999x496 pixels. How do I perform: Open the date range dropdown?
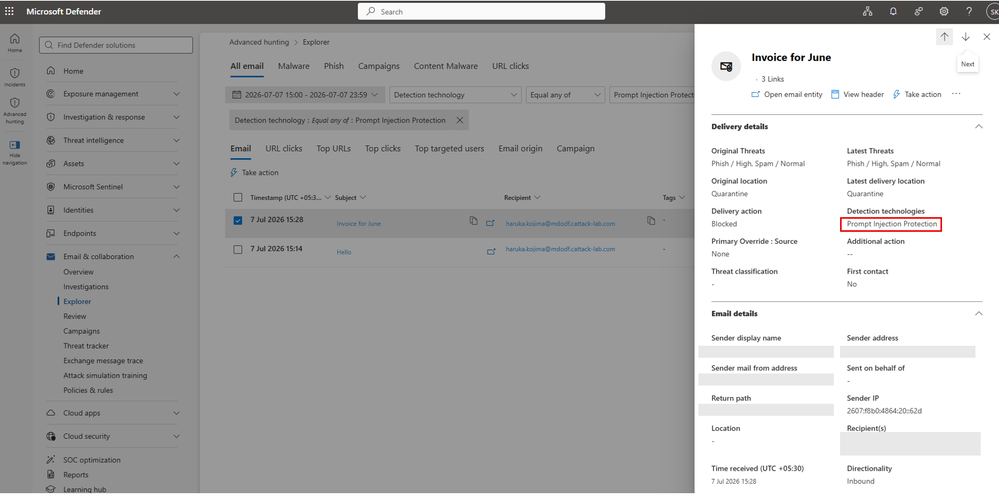click(x=305, y=95)
